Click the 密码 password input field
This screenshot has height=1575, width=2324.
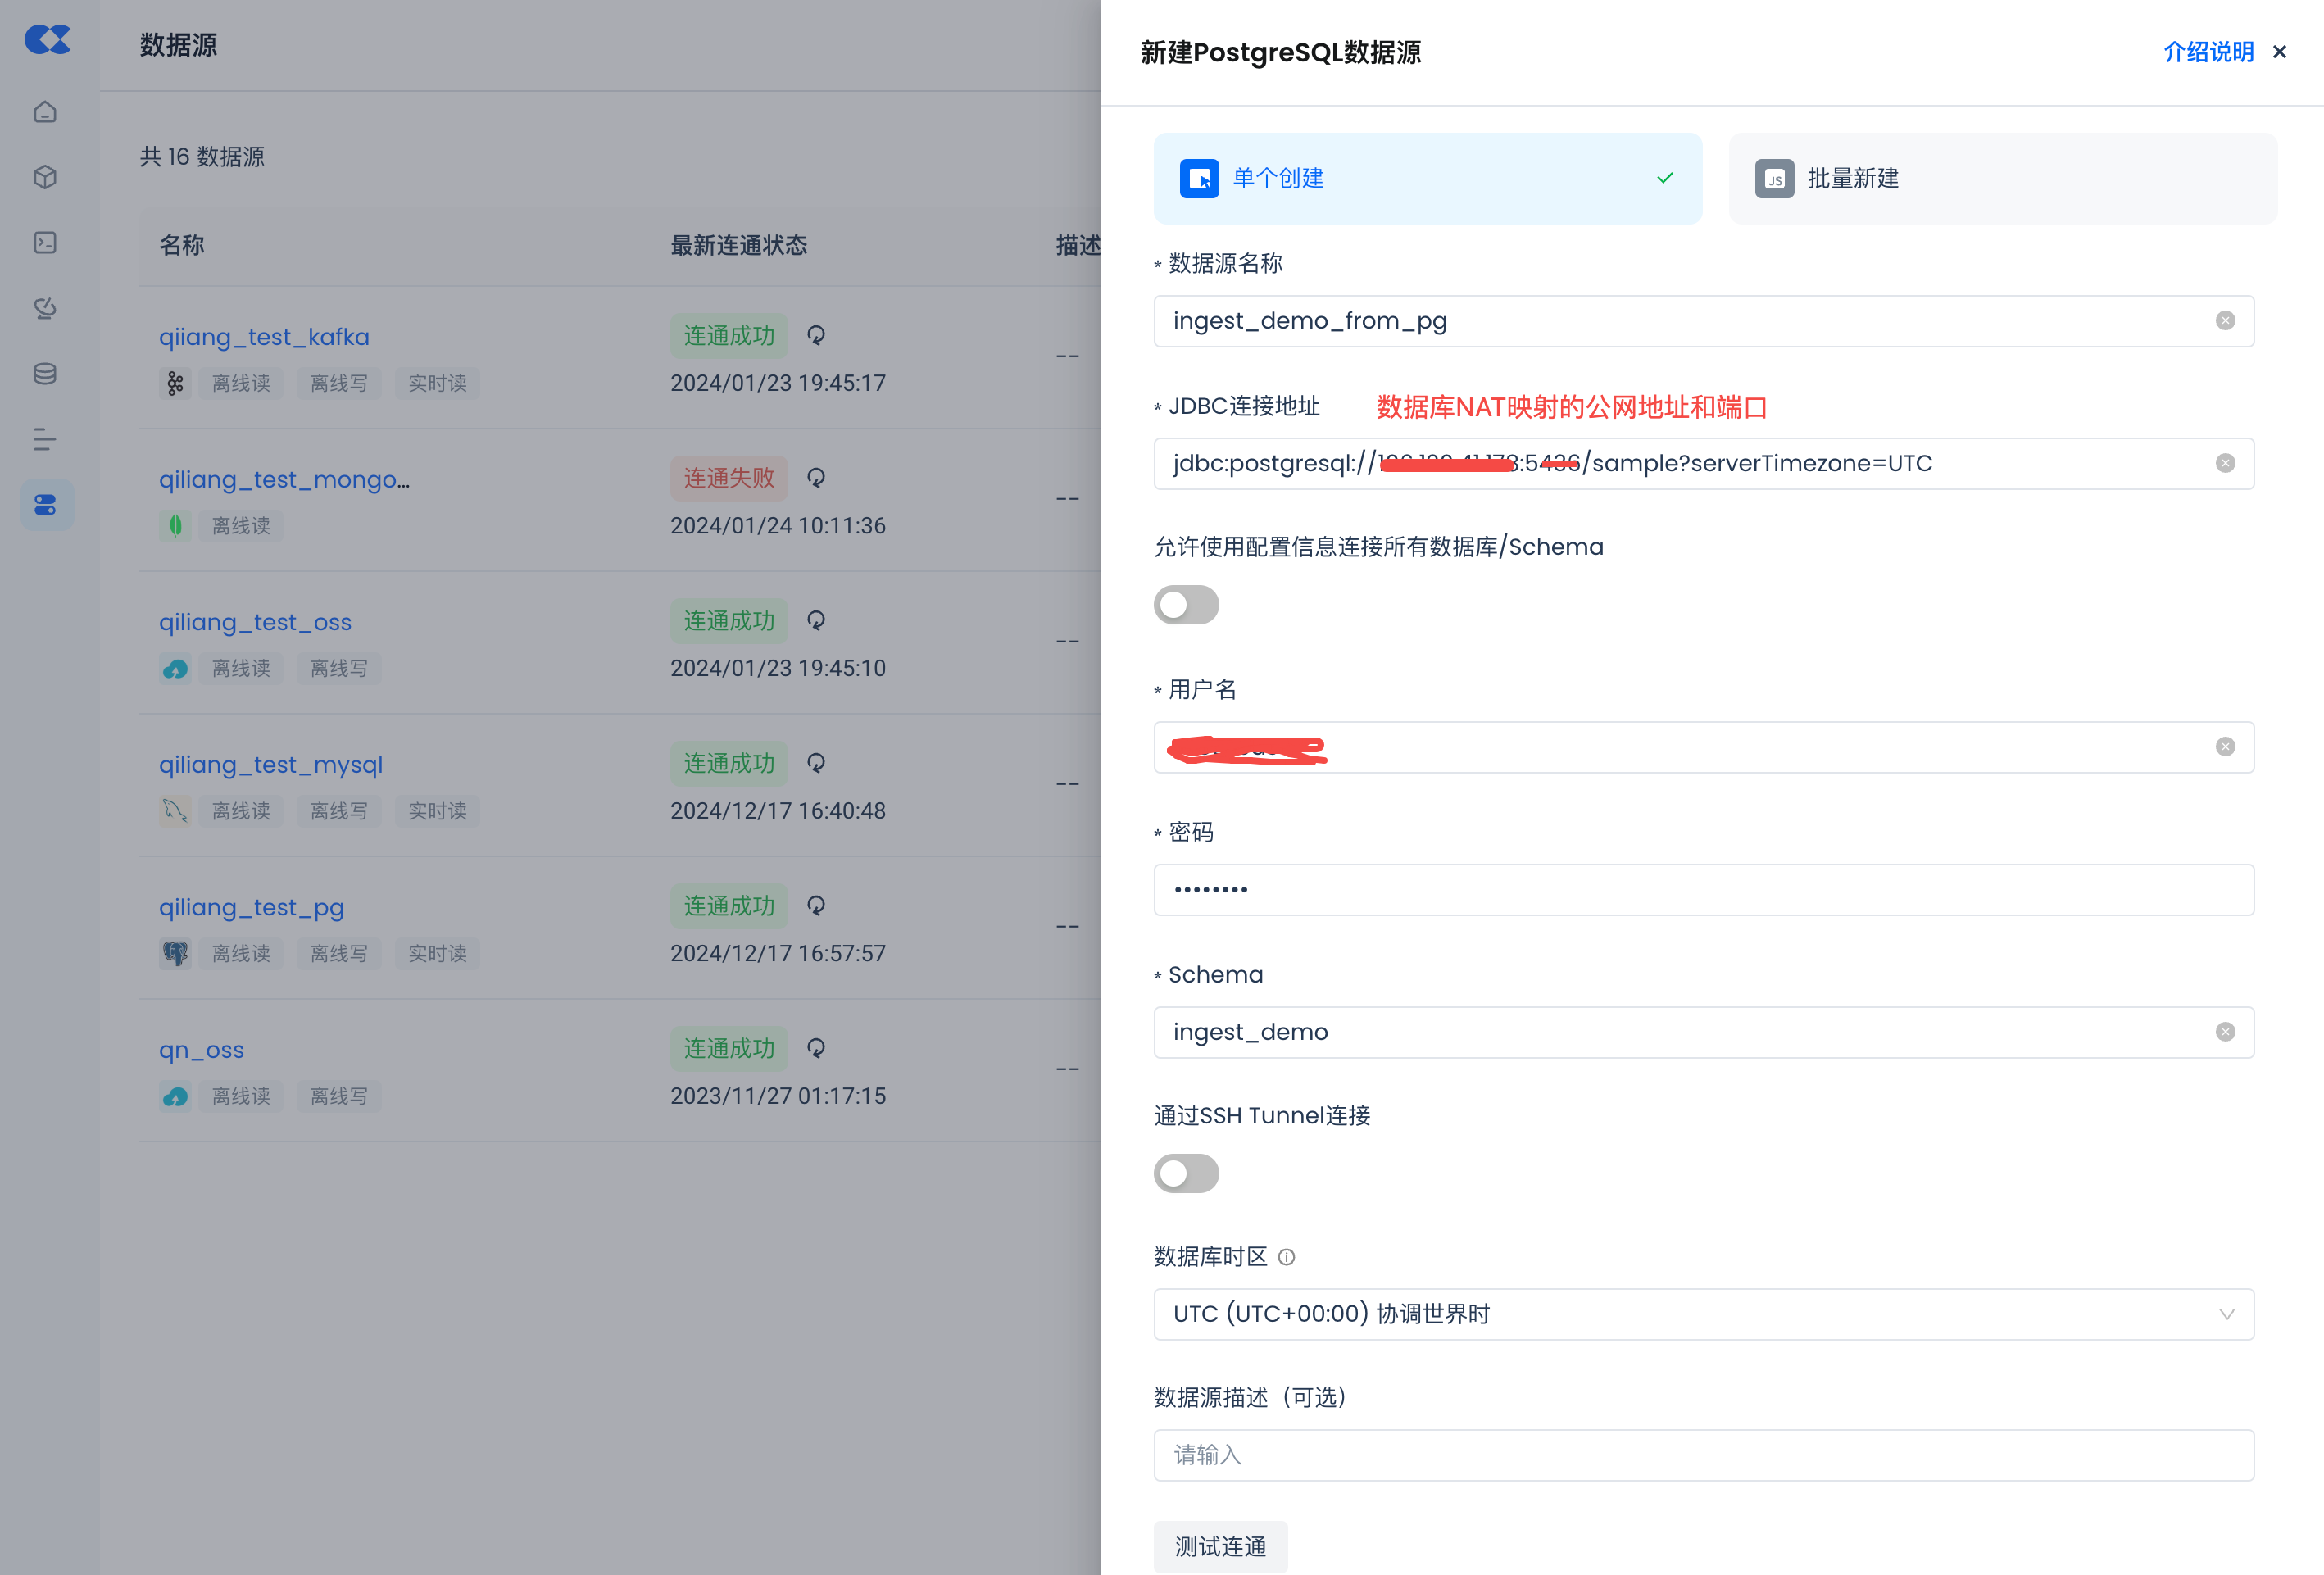[x=1703, y=890]
